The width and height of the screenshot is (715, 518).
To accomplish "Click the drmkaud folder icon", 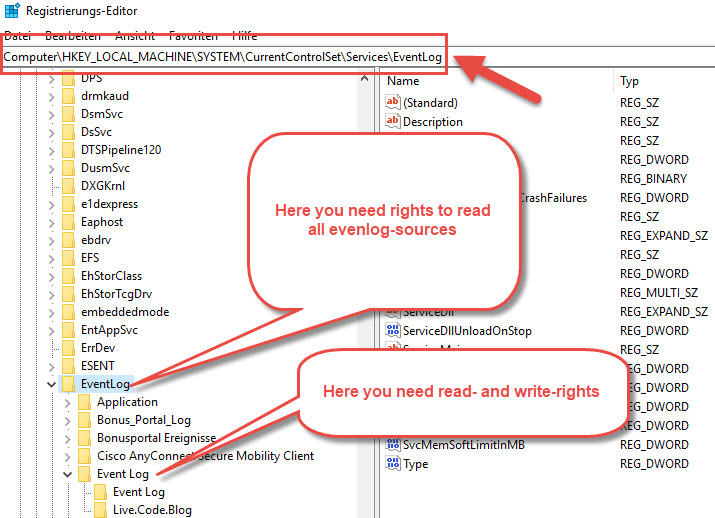I will pyautogui.click(x=68, y=96).
